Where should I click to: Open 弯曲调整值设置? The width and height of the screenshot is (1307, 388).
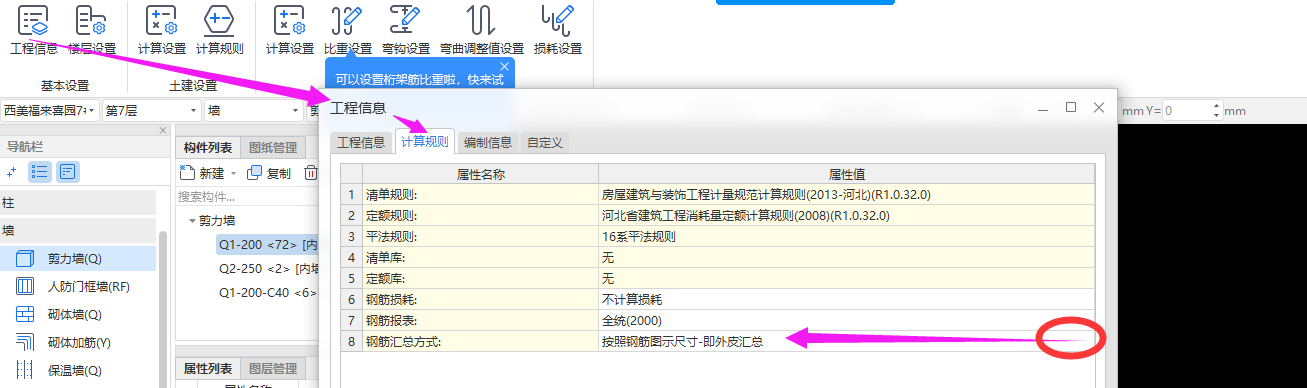[x=482, y=30]
